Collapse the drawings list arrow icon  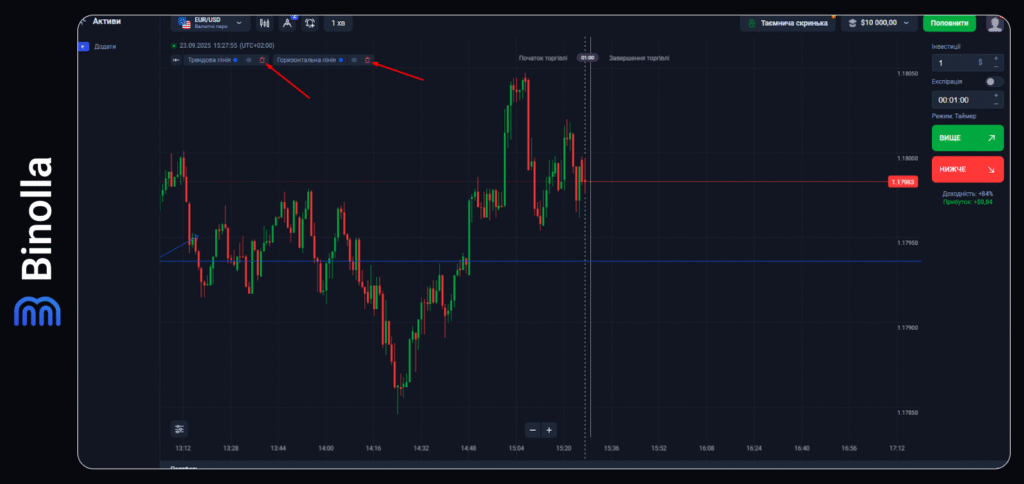click(x=176, y=60)
